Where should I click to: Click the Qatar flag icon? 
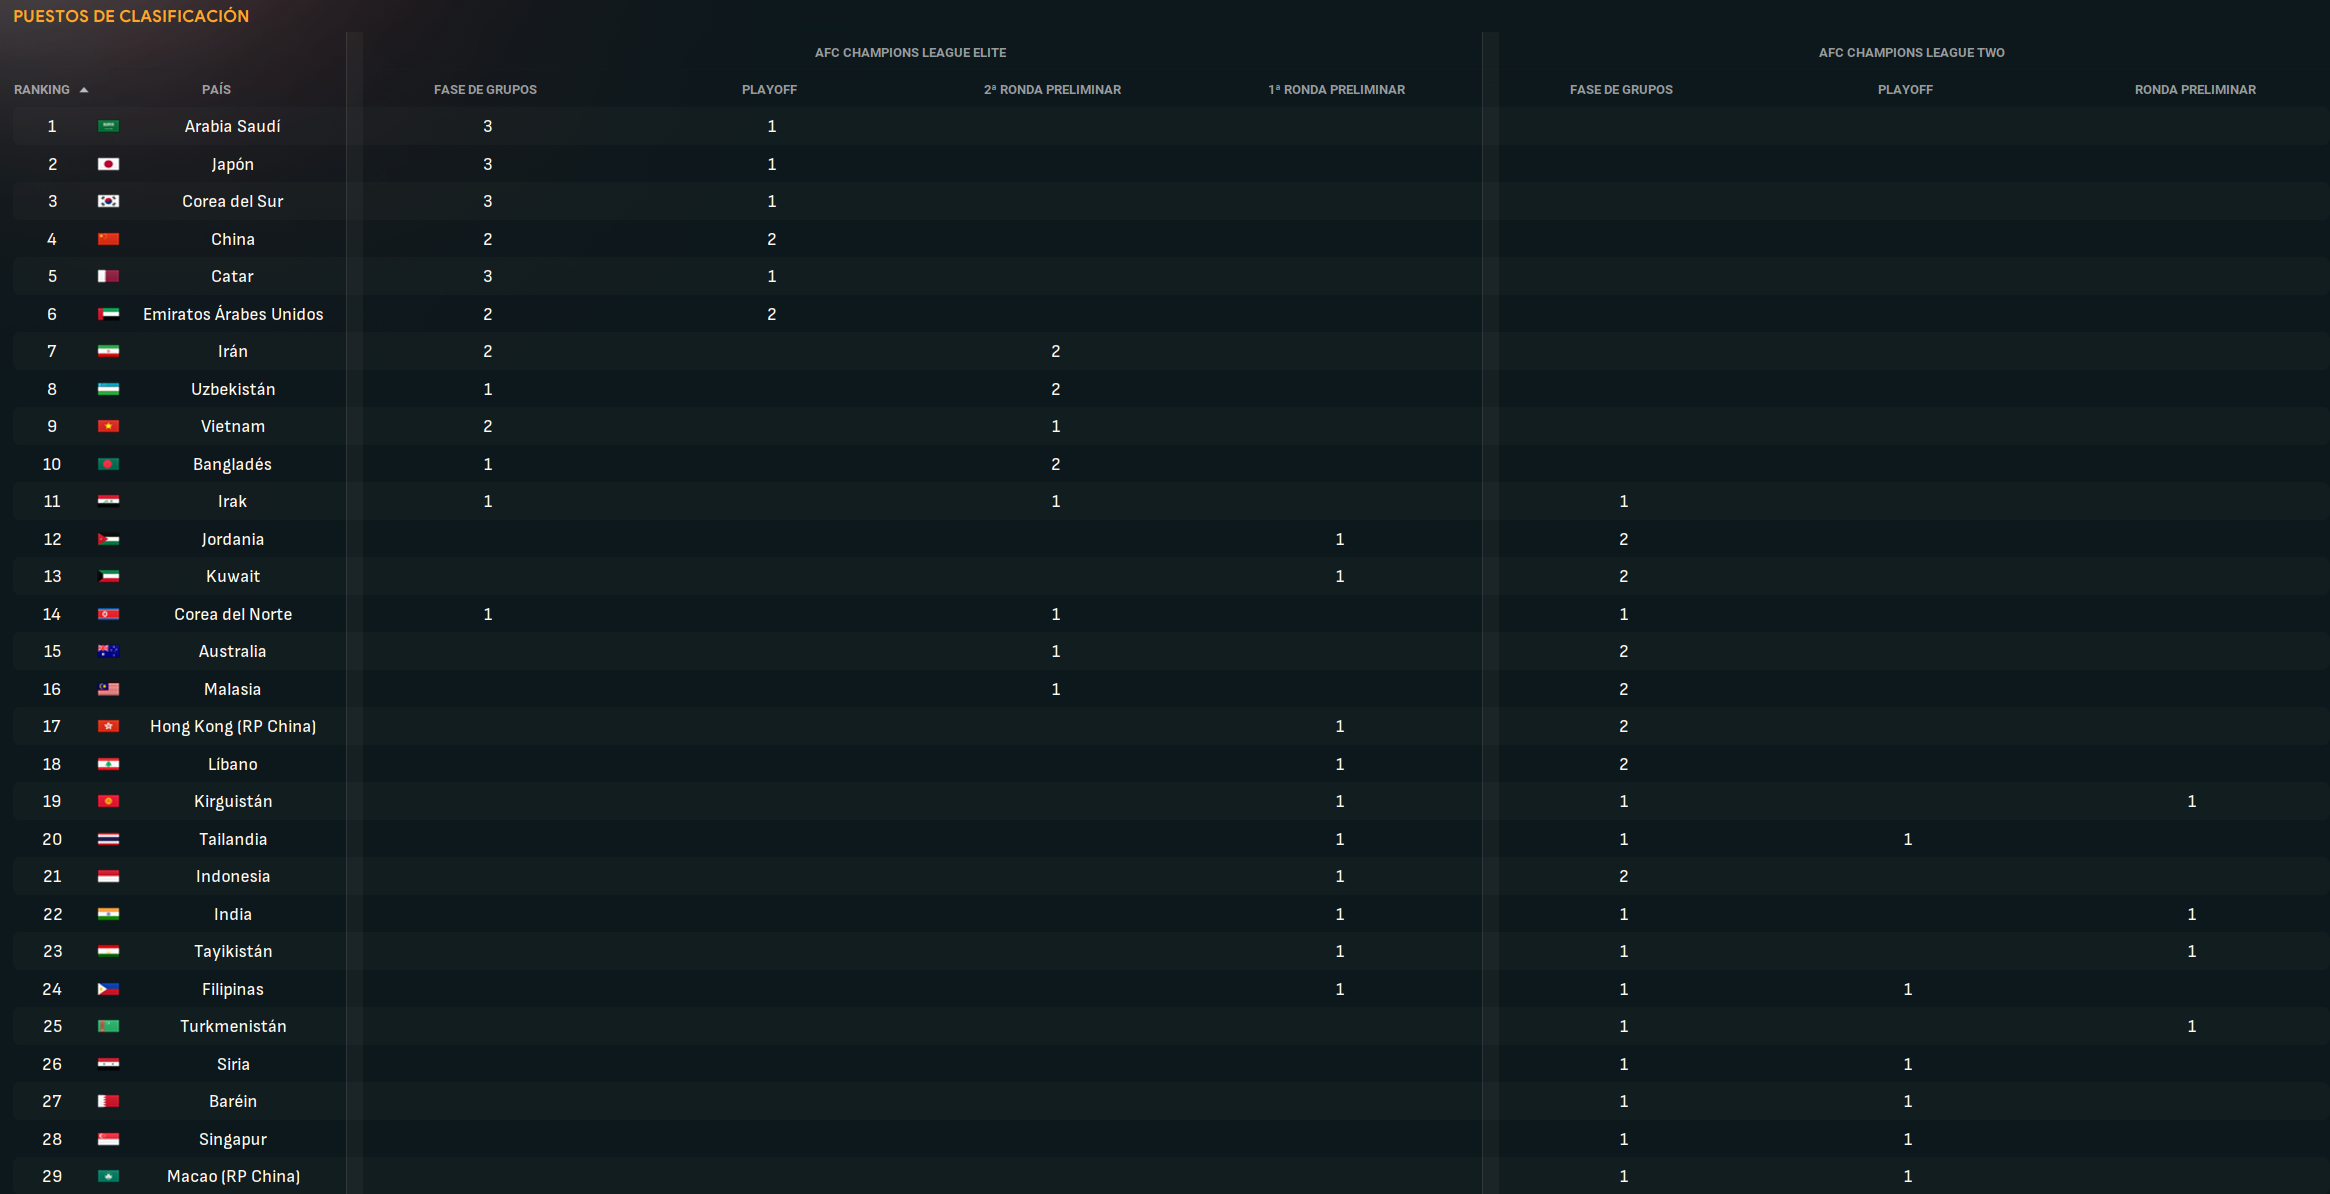coord(108,276)
